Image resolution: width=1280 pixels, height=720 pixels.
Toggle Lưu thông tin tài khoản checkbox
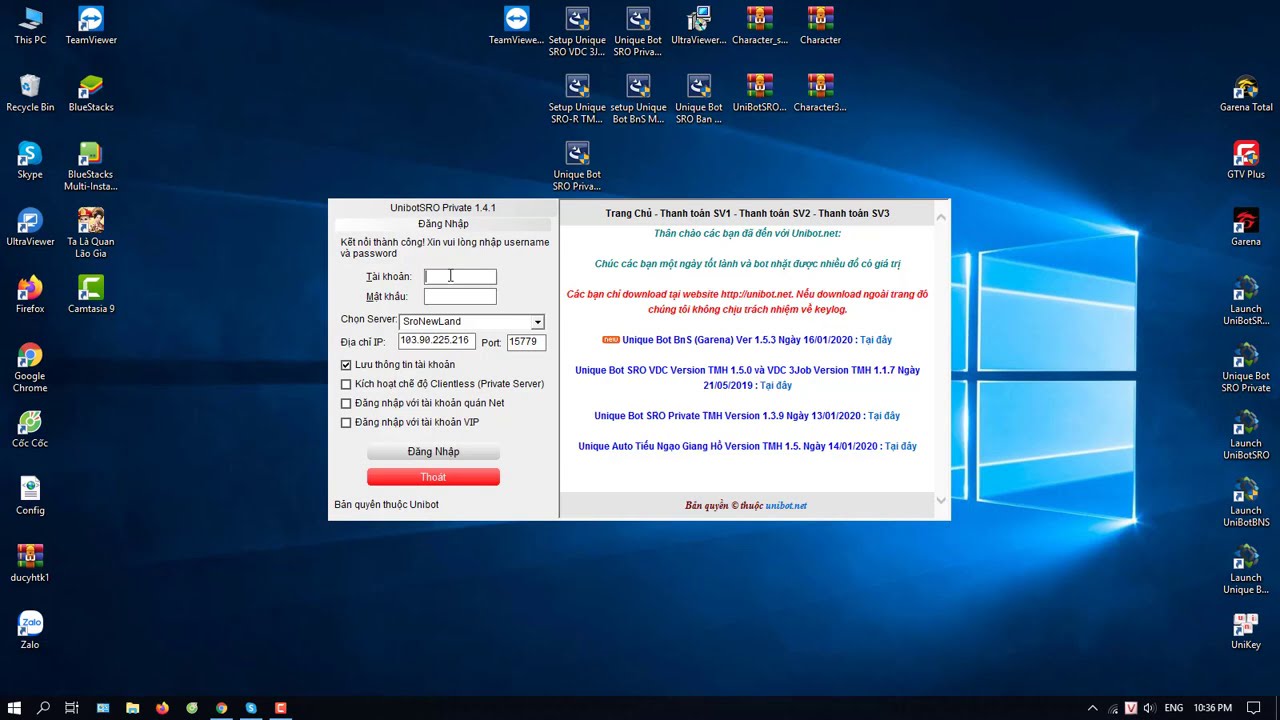click(x=346, y=365)
